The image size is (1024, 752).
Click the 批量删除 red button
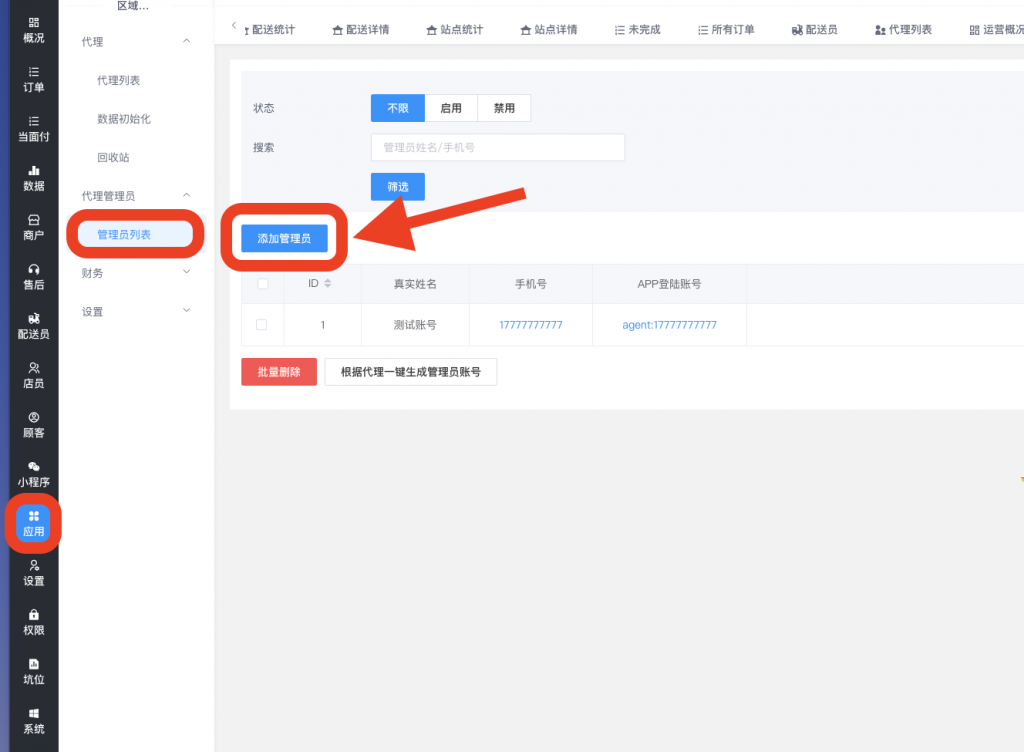(x=278, y=372)
